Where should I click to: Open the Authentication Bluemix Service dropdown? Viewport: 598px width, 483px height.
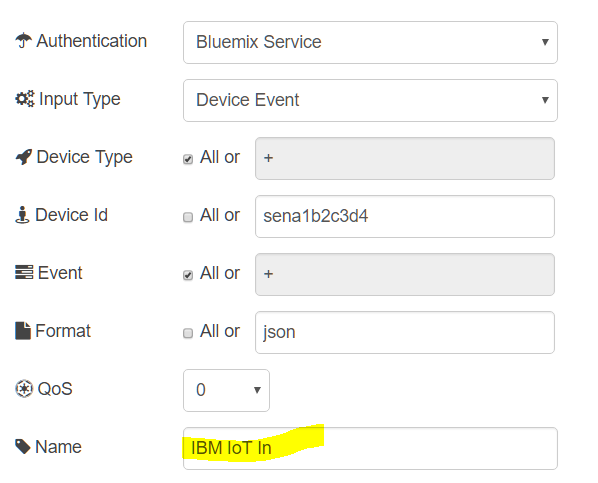point(370,42)
